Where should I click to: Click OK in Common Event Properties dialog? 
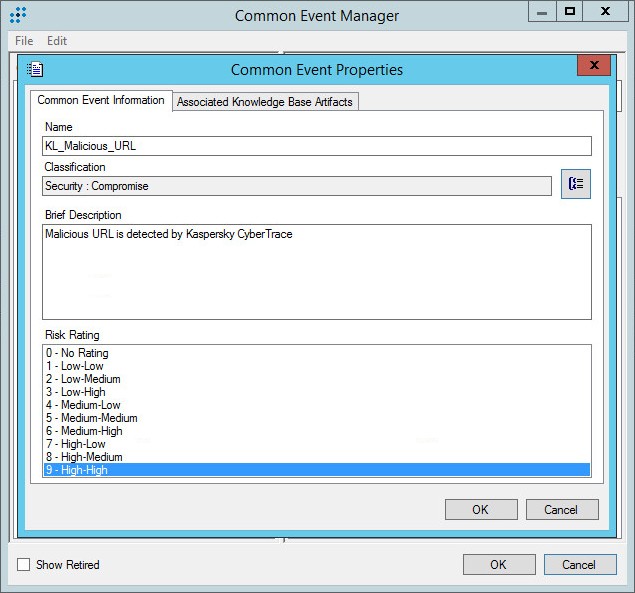[480, 509]
